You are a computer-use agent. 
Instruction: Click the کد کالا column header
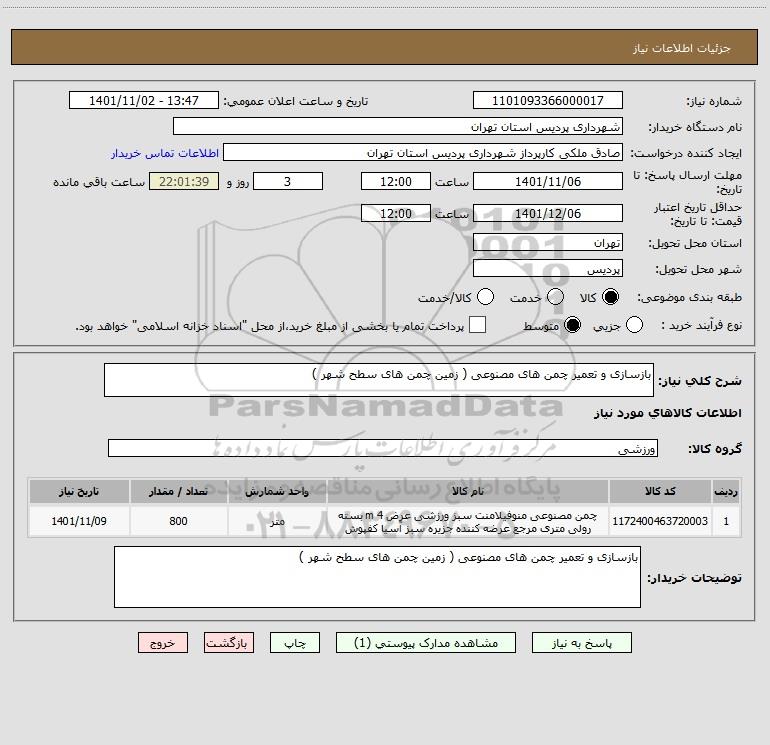(x=660, y=492)
